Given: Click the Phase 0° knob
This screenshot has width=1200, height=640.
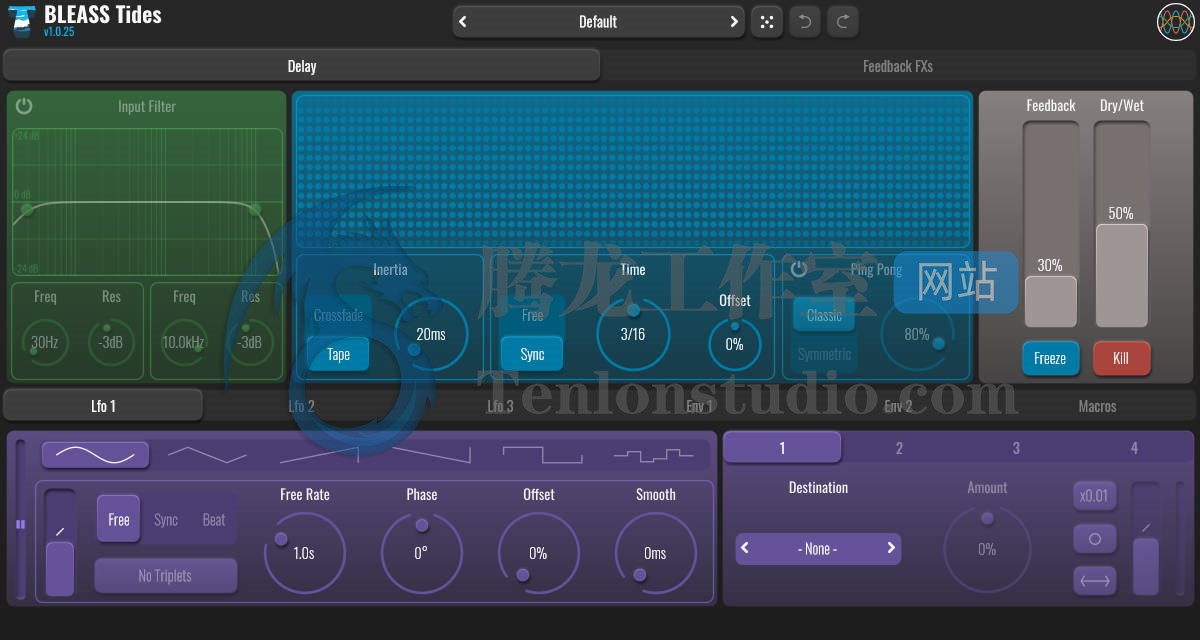Looking at the screenshot, I should click(x=422, y=553).
